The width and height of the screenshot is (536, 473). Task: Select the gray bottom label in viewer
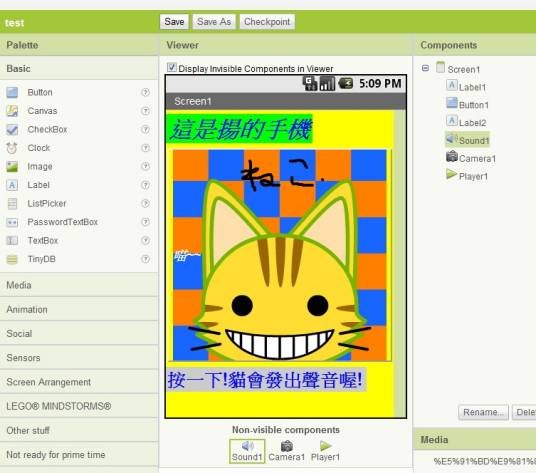266,380
